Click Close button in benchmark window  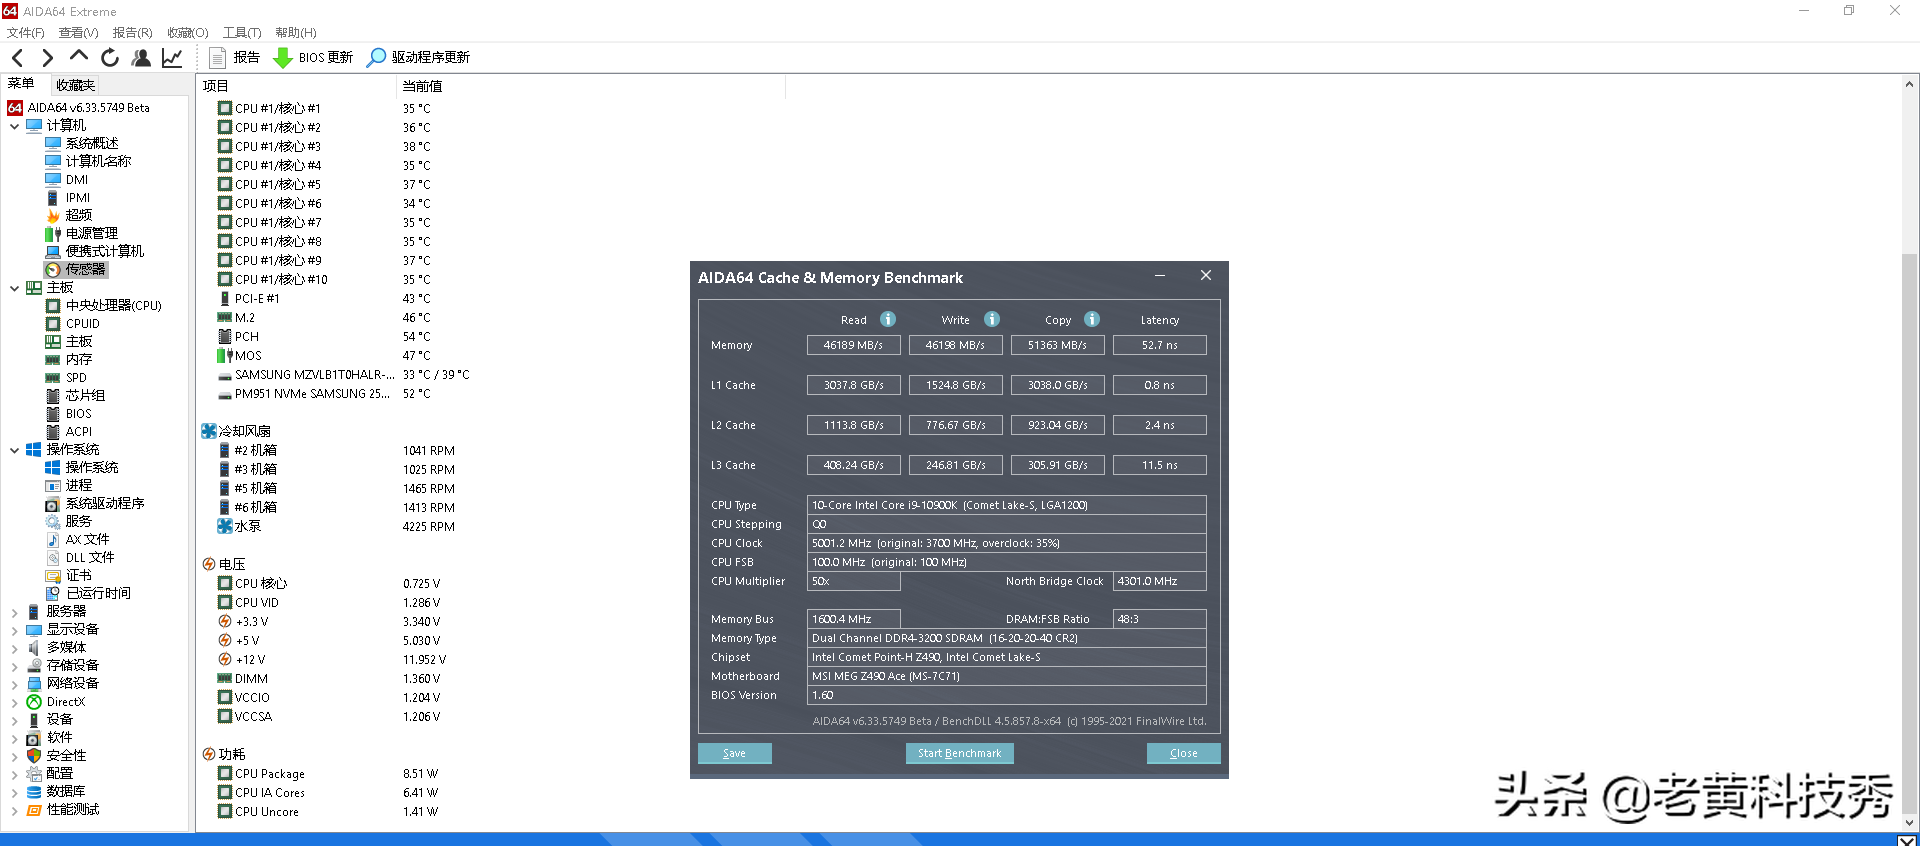1183,753
